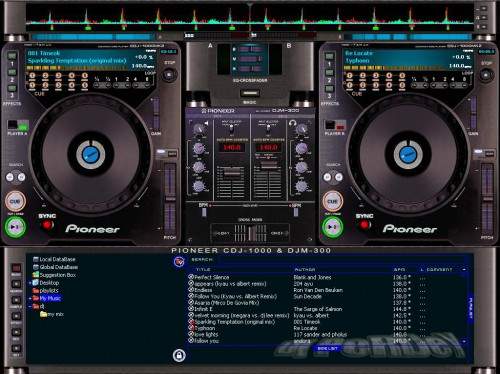Click the top red button in the browser sidebar

coord(16,268)
